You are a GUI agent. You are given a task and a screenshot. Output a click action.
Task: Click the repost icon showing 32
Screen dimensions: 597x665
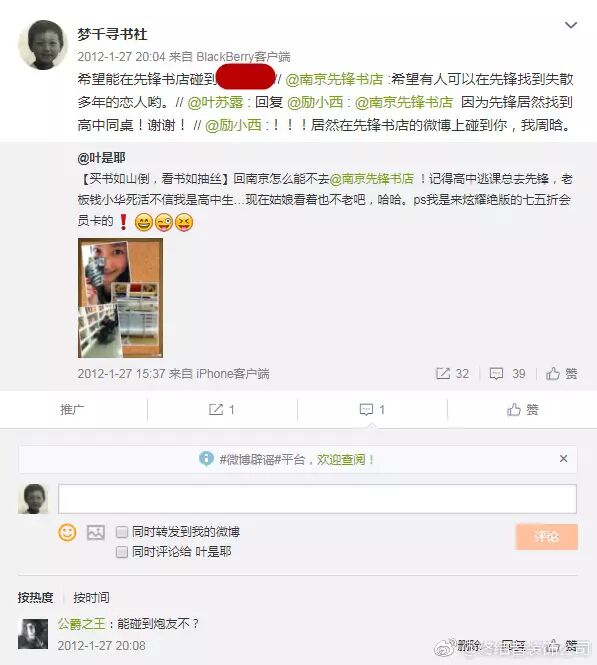tap(452, 374)
